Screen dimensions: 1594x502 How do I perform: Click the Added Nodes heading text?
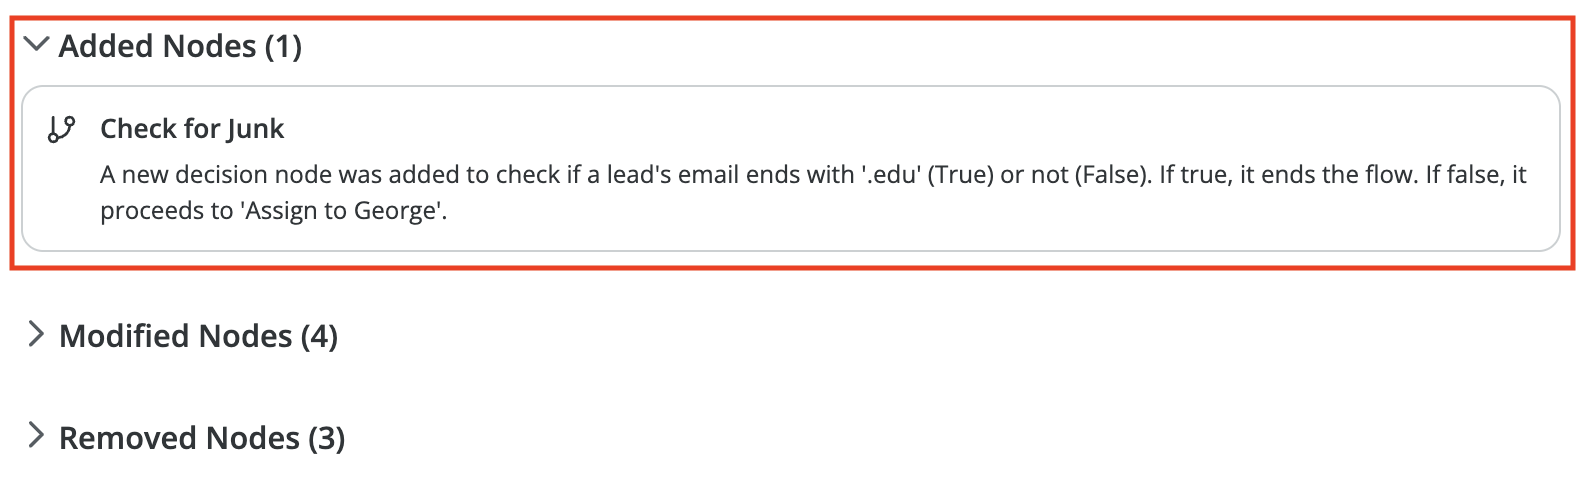click(158, 46)
